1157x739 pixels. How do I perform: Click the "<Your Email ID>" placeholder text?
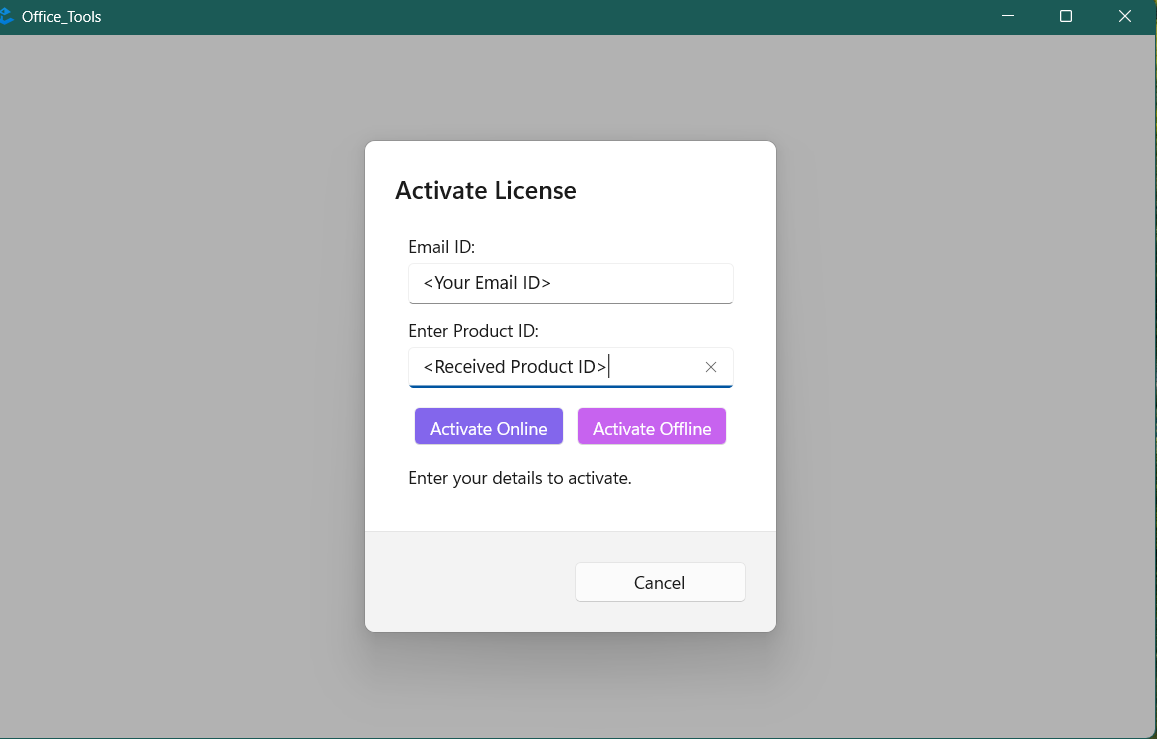pos(487,283)
